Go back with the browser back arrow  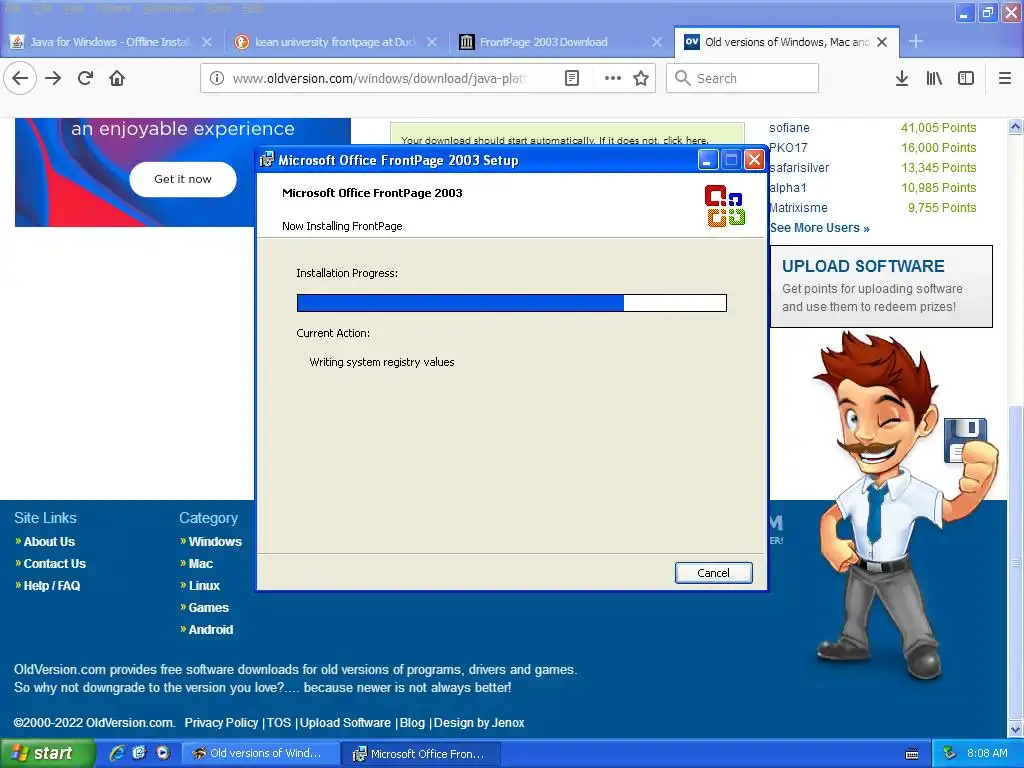coord(20,78)
